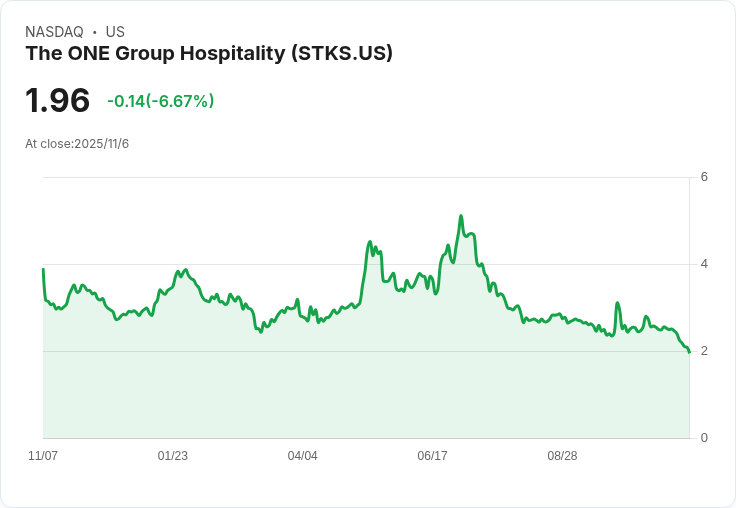Click the starting point of the price line
The image size is (736, 508).
43,269
